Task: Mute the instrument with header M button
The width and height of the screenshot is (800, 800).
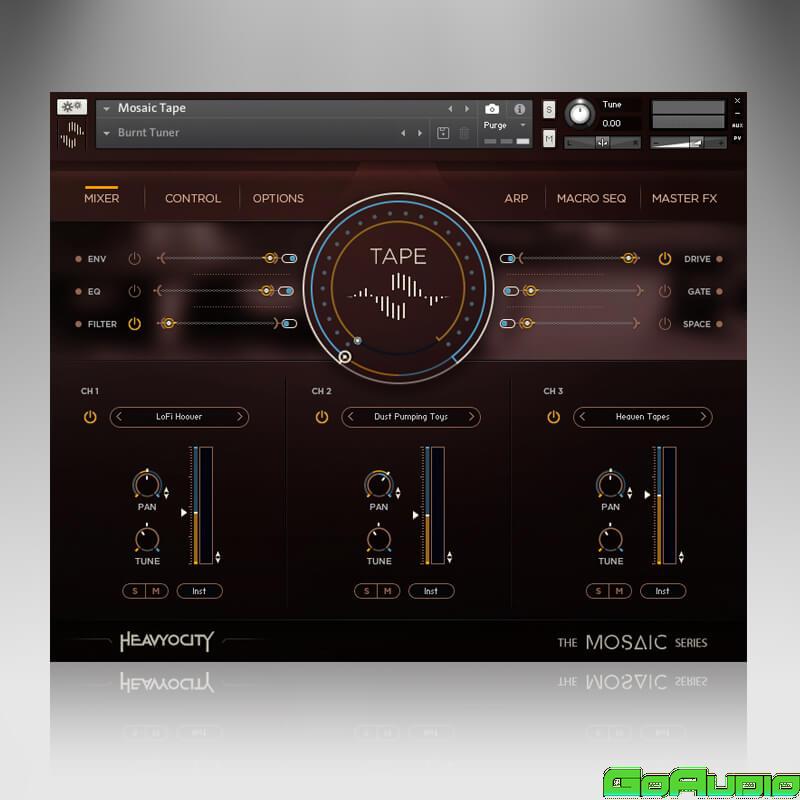Action: (549, 138)
